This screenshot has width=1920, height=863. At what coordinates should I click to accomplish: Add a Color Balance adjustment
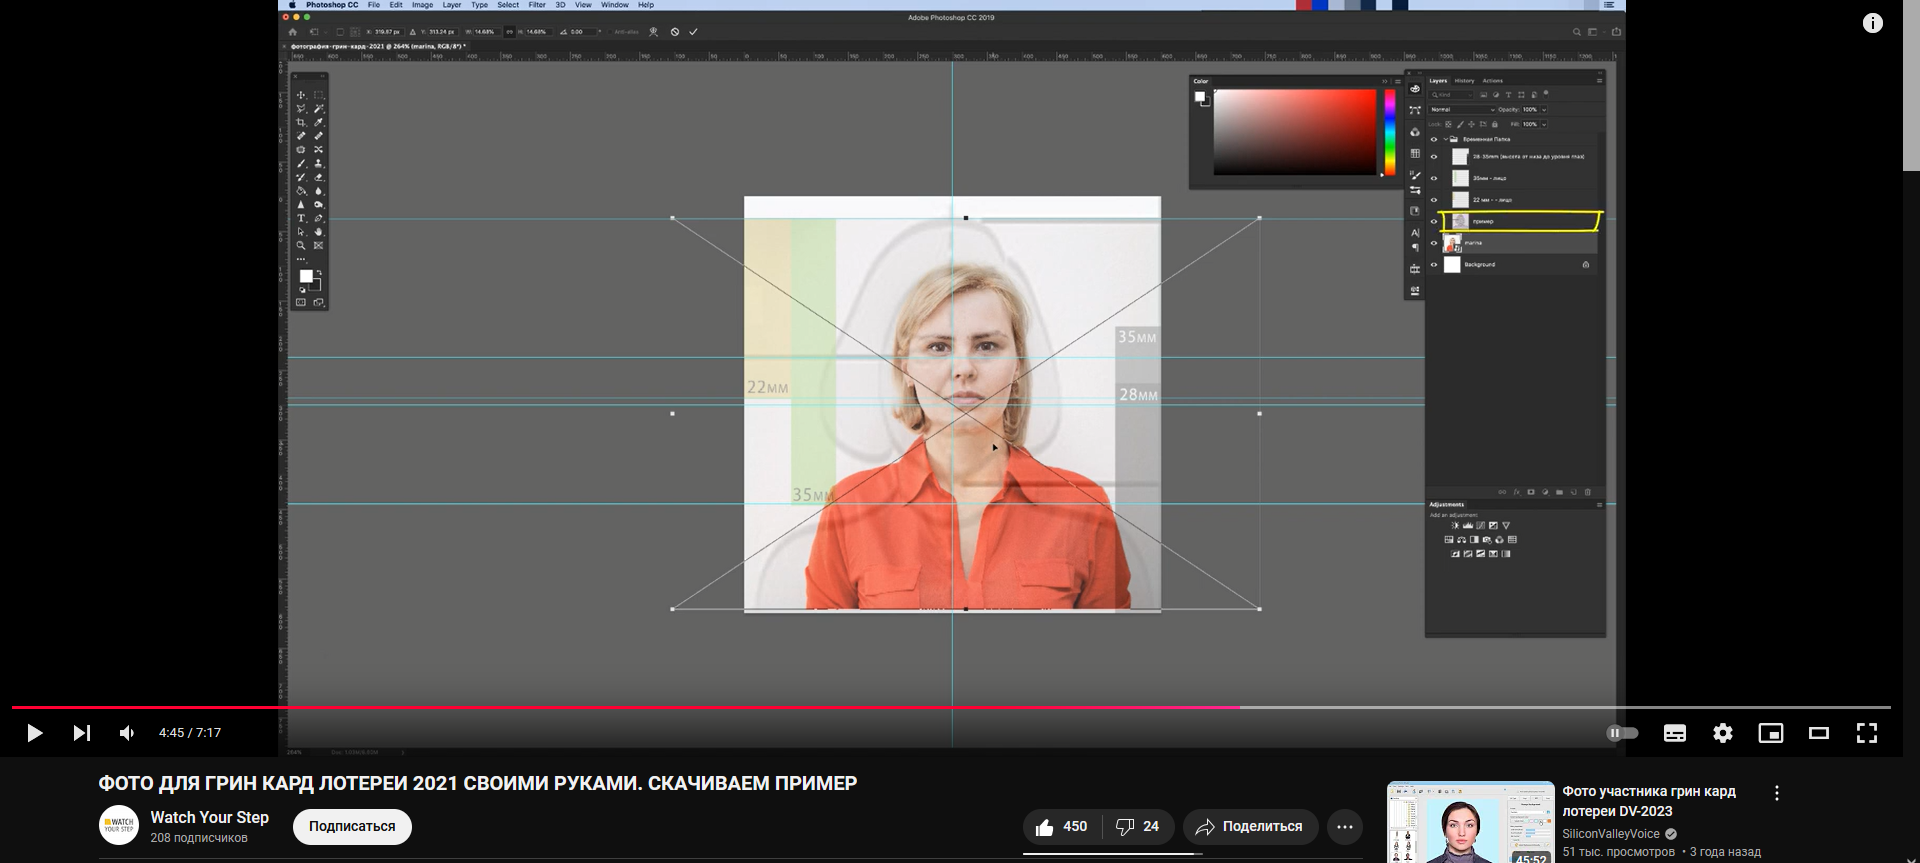[x=1461, y=539]
